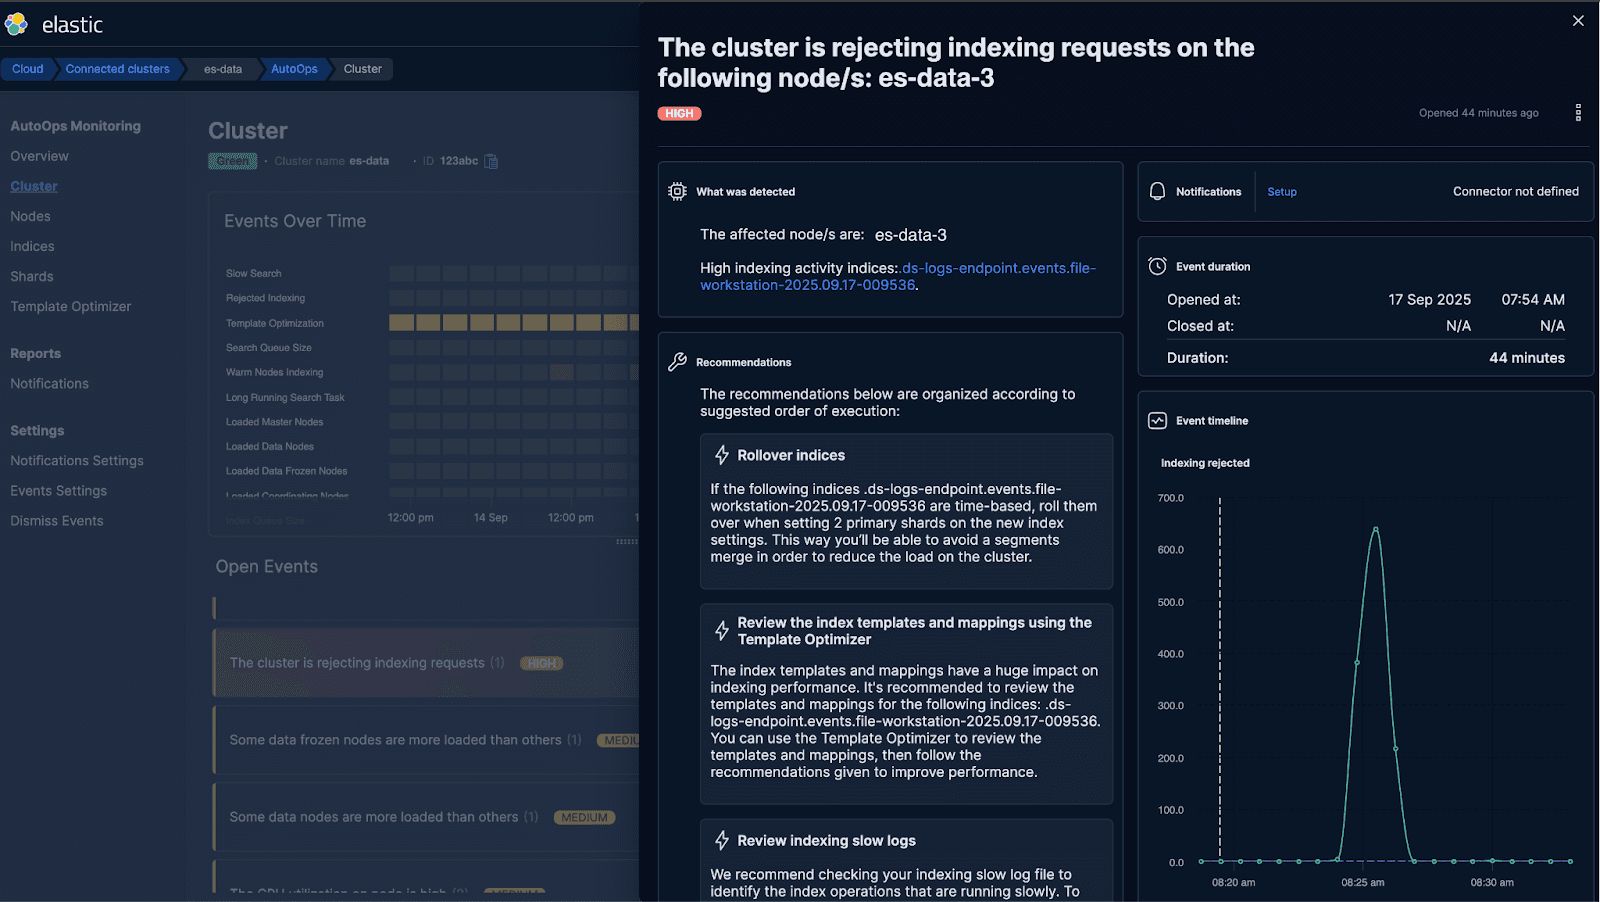Click the Notifications bell icon
This screenshot has width=1600, height=902.
[1157, 191]
